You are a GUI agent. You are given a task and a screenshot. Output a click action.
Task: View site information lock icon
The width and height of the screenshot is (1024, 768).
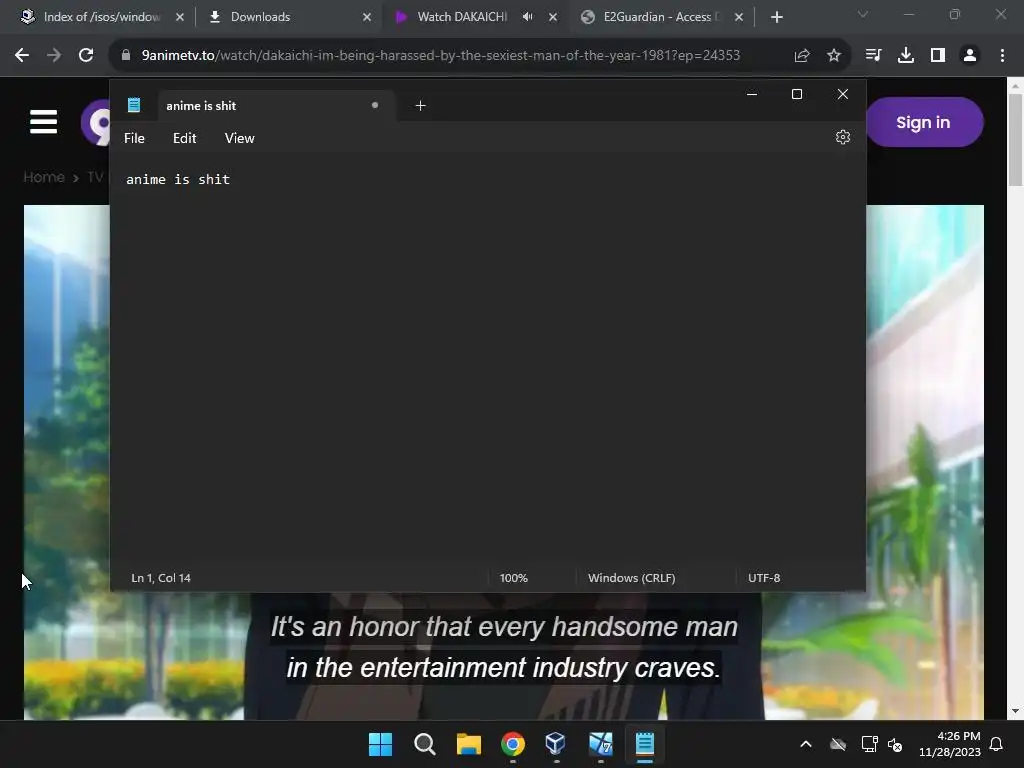click(126, 56)
